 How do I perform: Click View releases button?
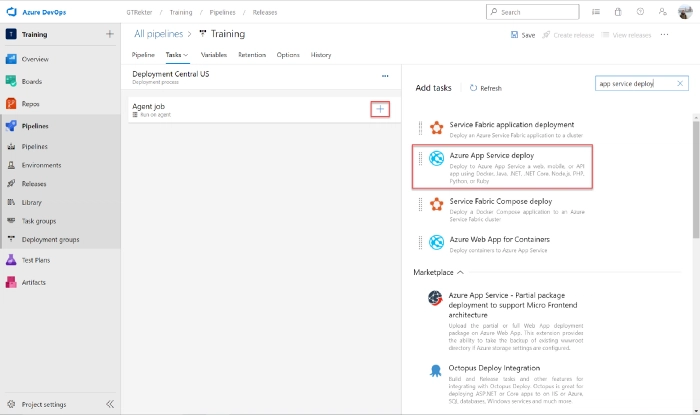(626, 35)
